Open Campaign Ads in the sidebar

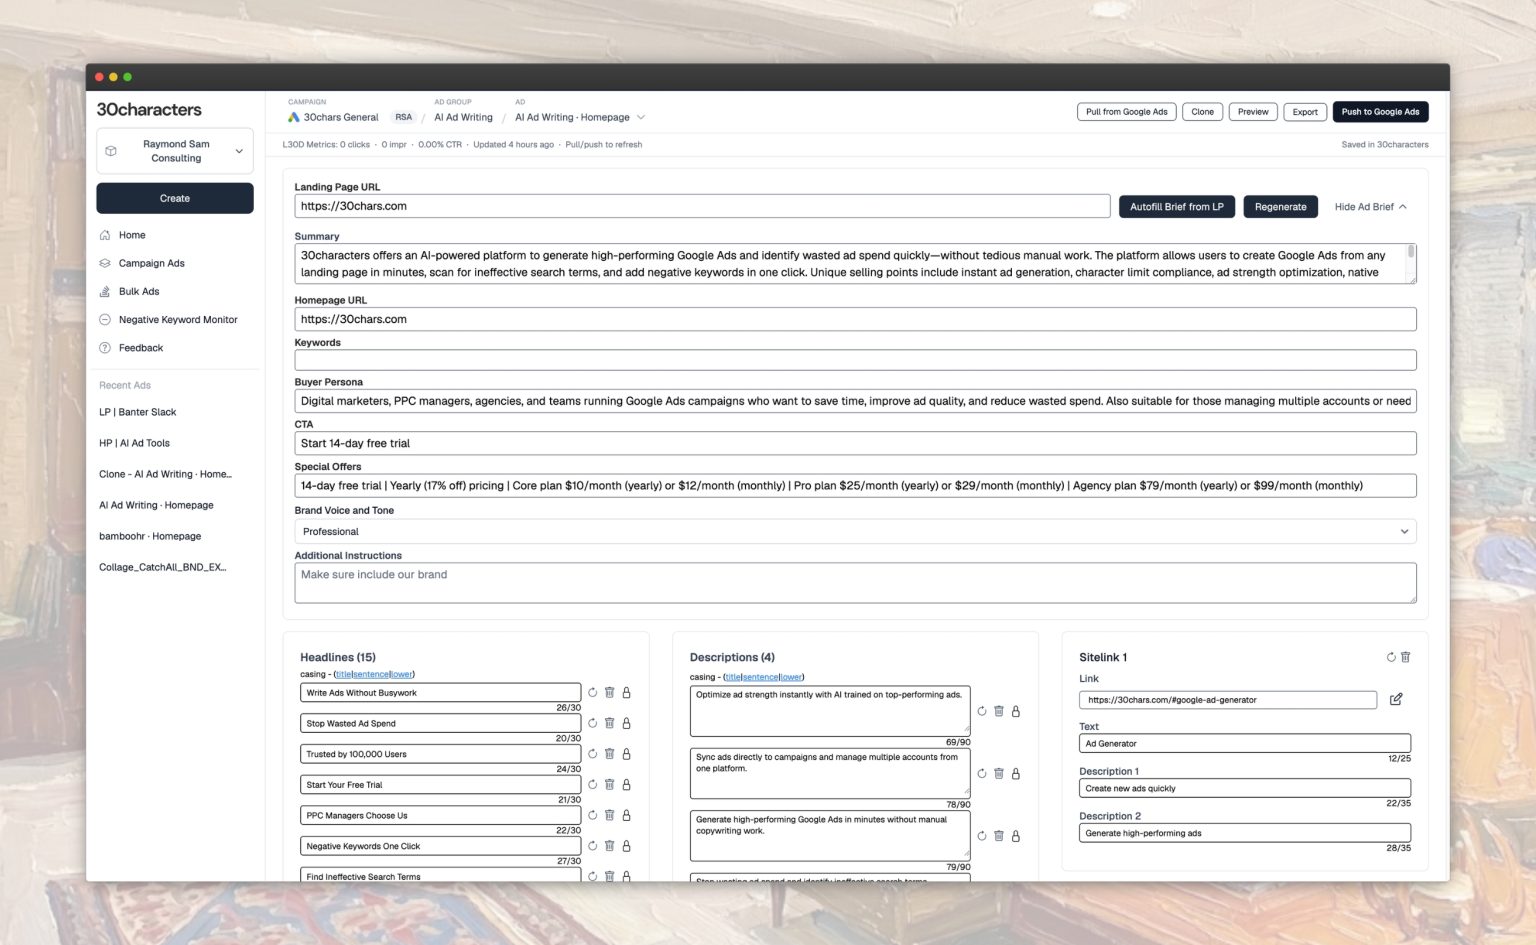tap(152, 263)
